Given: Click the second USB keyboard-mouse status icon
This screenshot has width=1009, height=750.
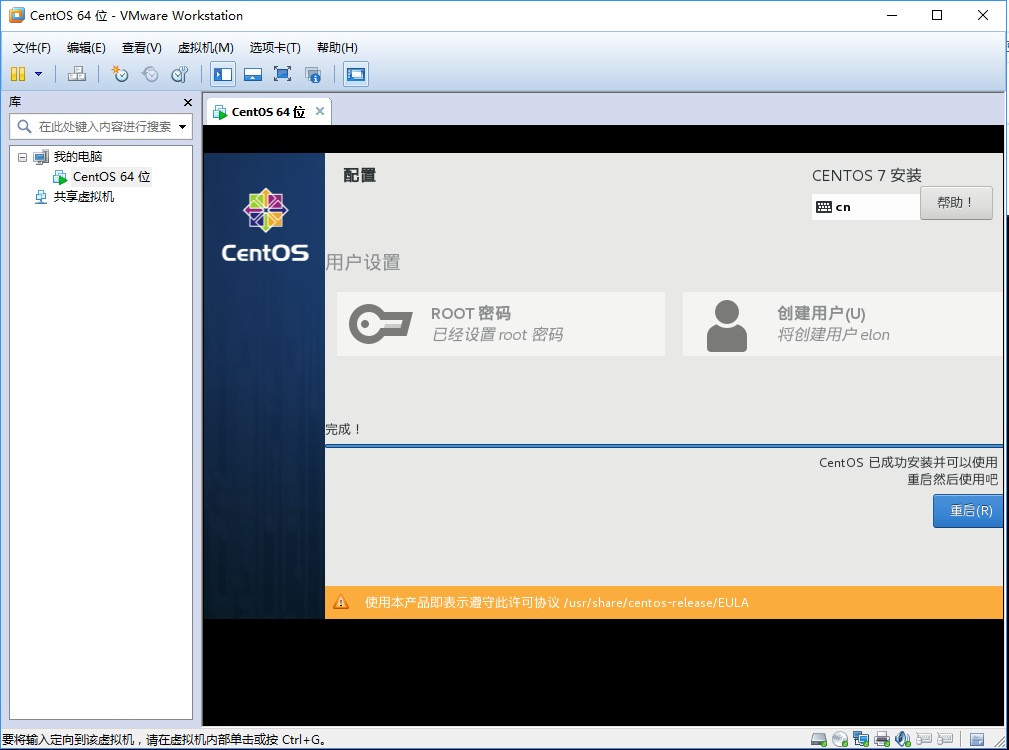Looking at the screenshot, I should 945,740.
